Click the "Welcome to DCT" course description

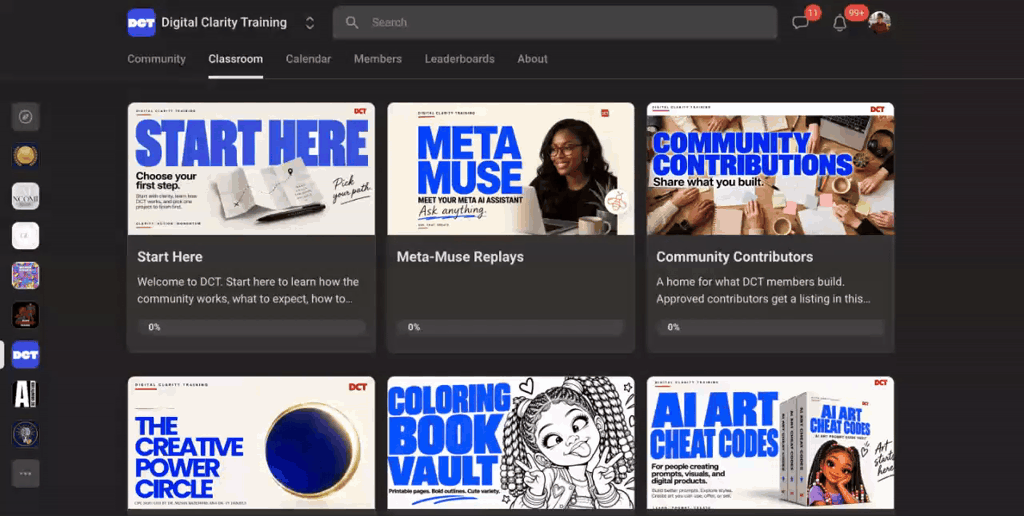[248, 291]
